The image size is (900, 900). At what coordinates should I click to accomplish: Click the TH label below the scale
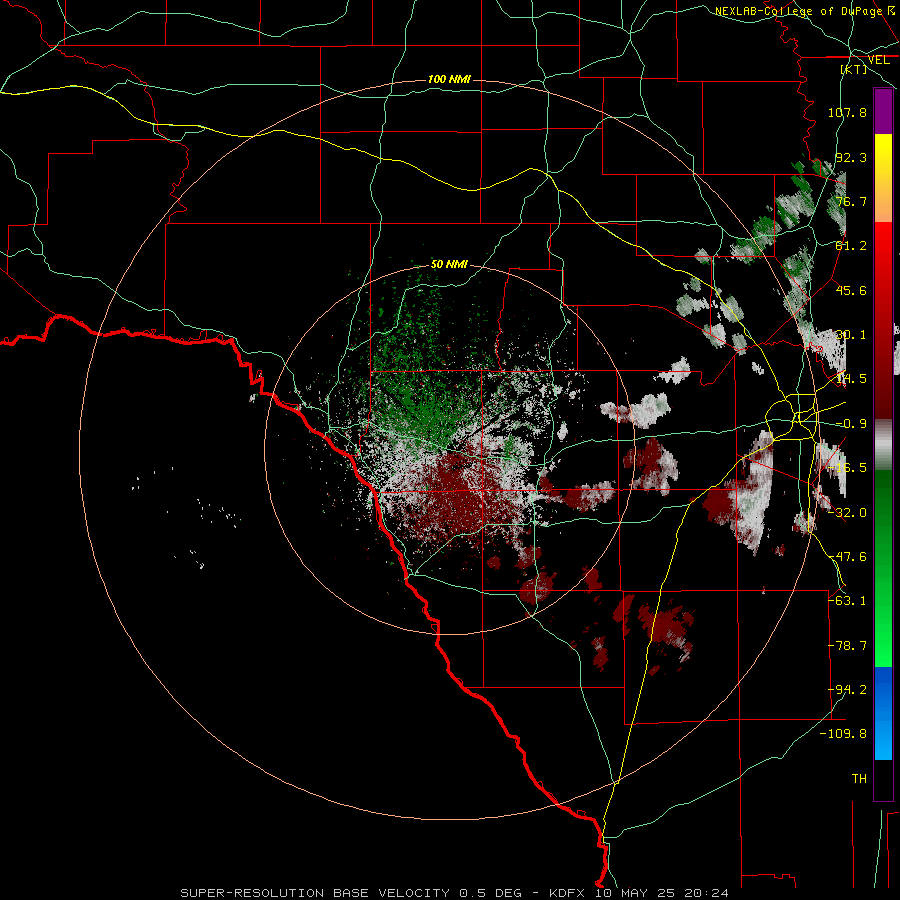coord(859,779)
